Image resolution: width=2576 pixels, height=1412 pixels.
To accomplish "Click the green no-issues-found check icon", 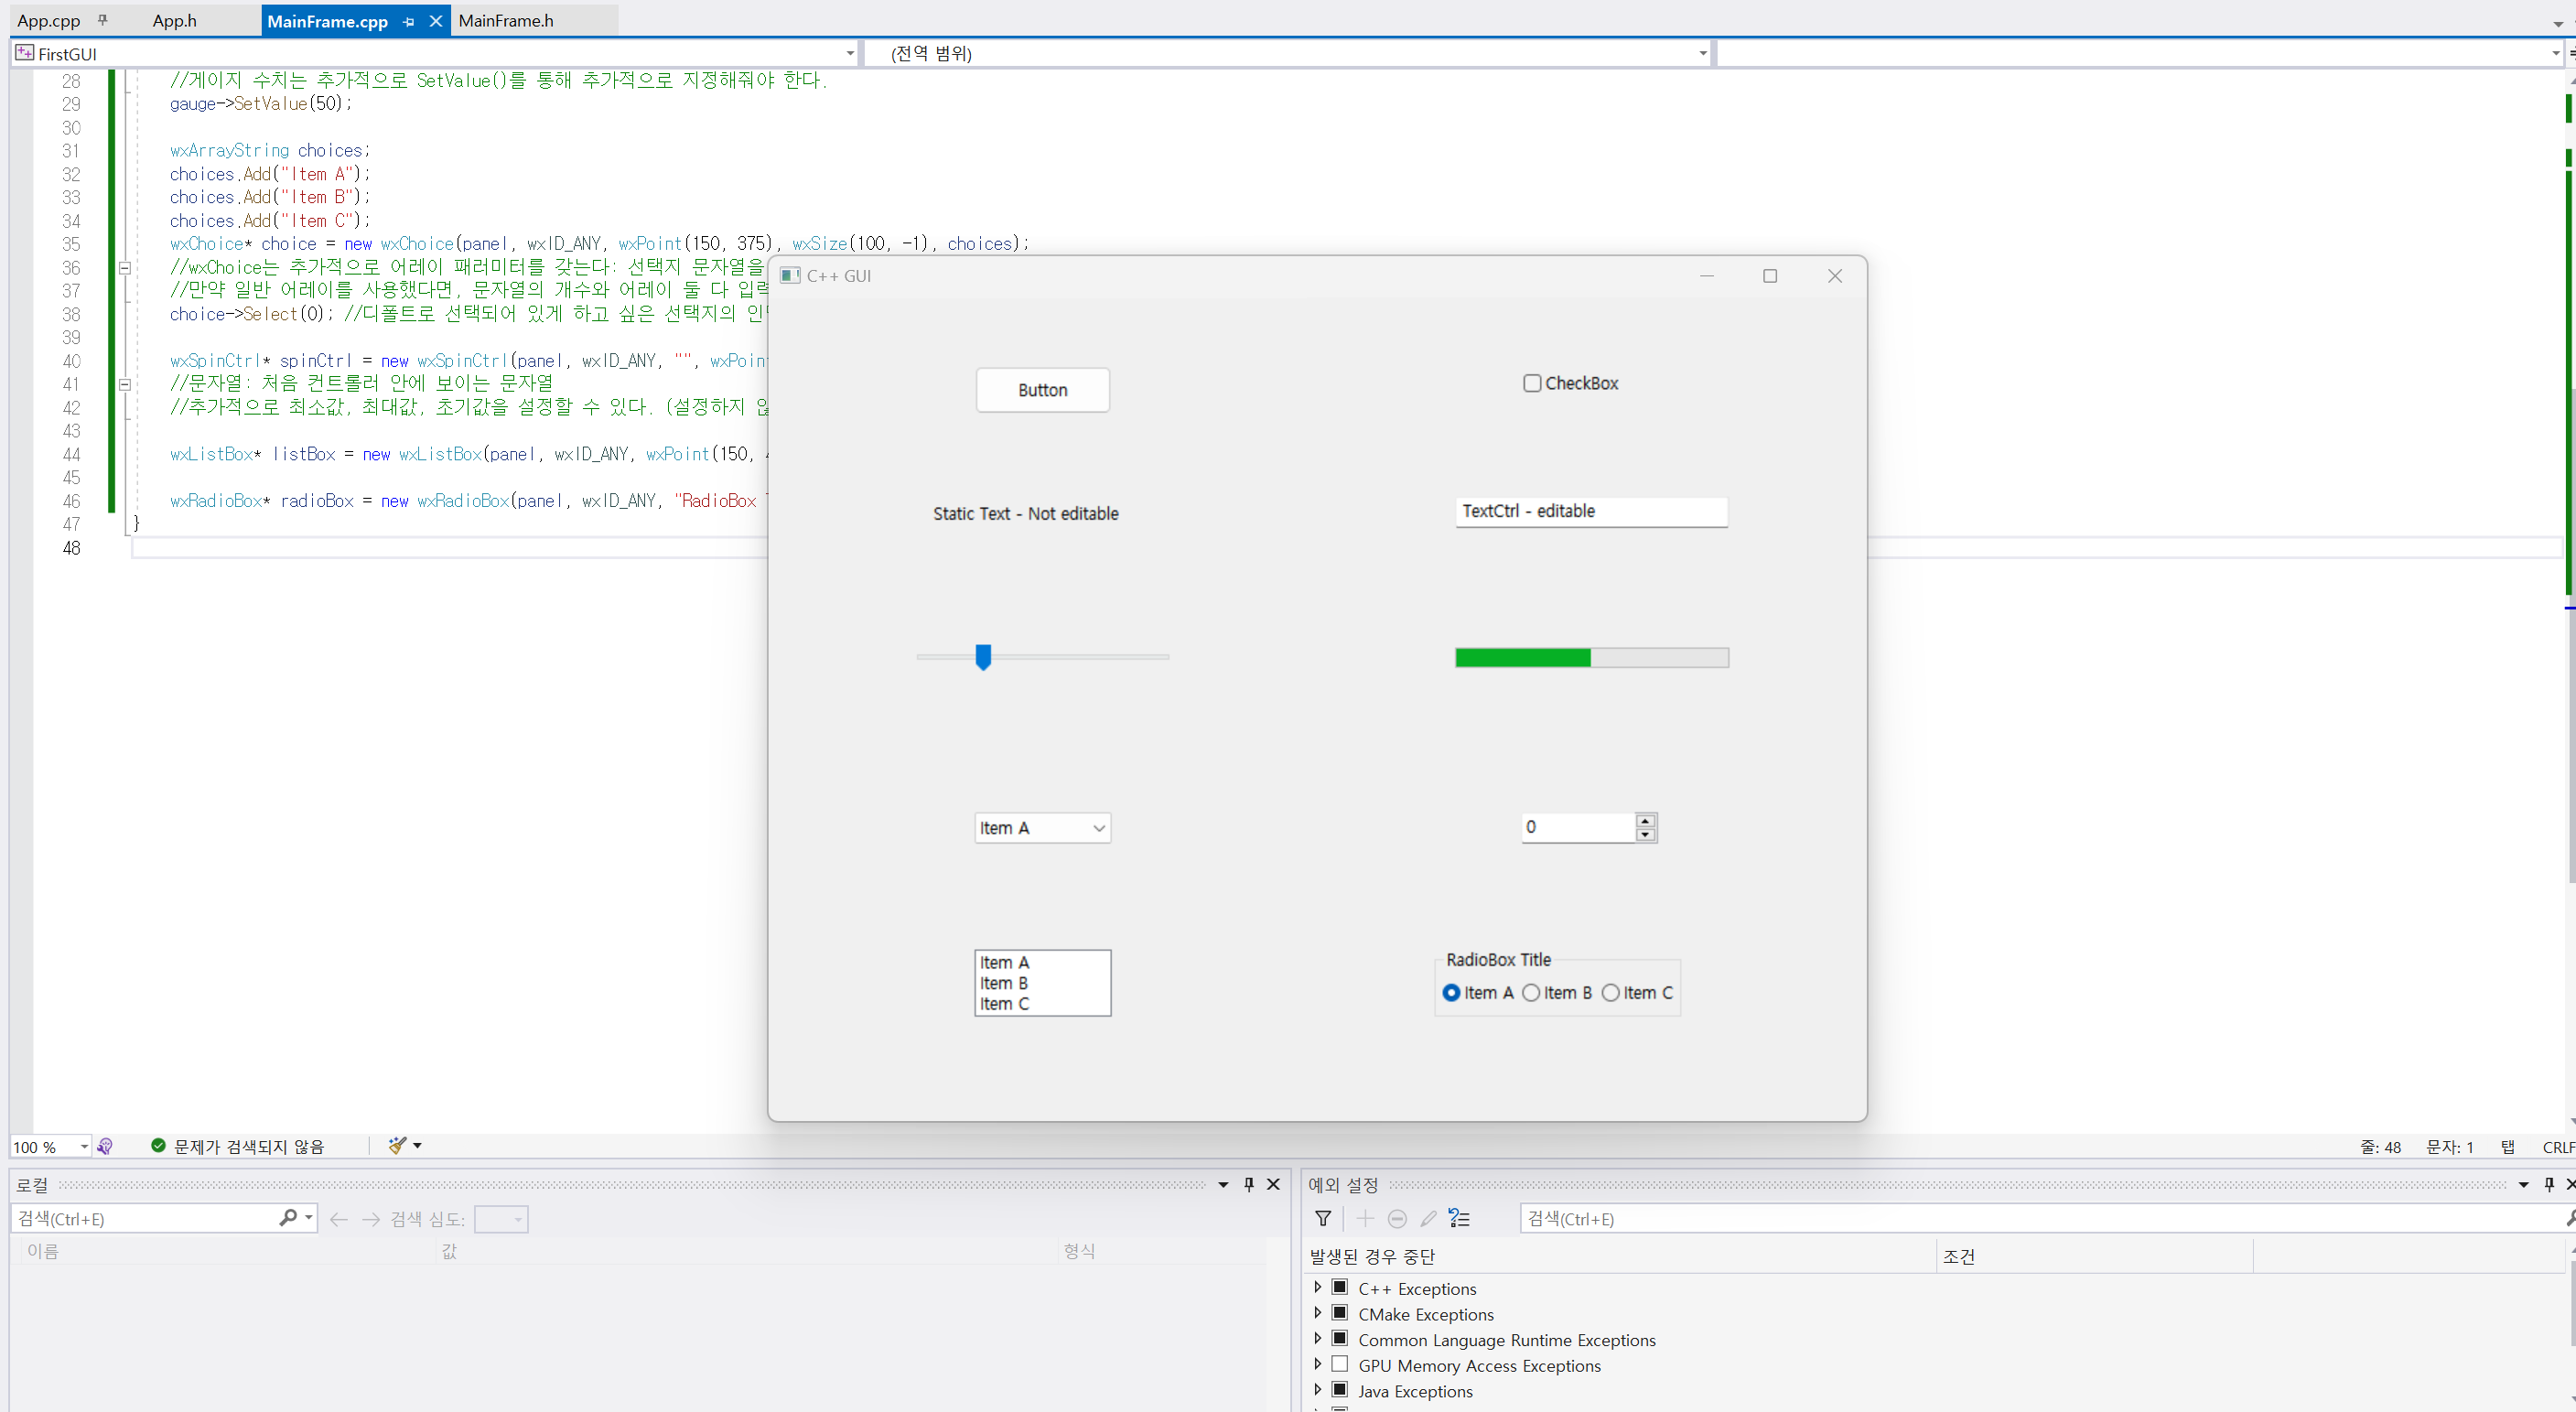I will point(158,1145).
